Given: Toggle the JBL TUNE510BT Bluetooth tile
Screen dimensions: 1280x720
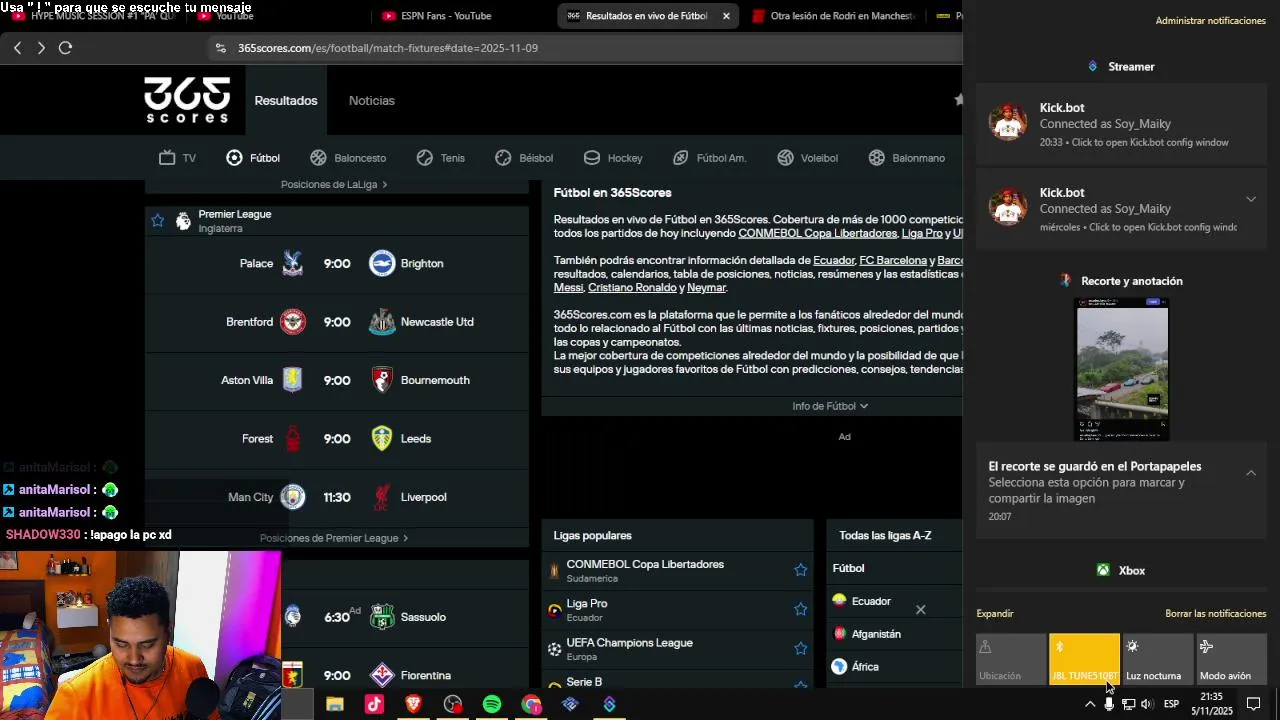Looking at the screenshot, I should click(1085, 659).
